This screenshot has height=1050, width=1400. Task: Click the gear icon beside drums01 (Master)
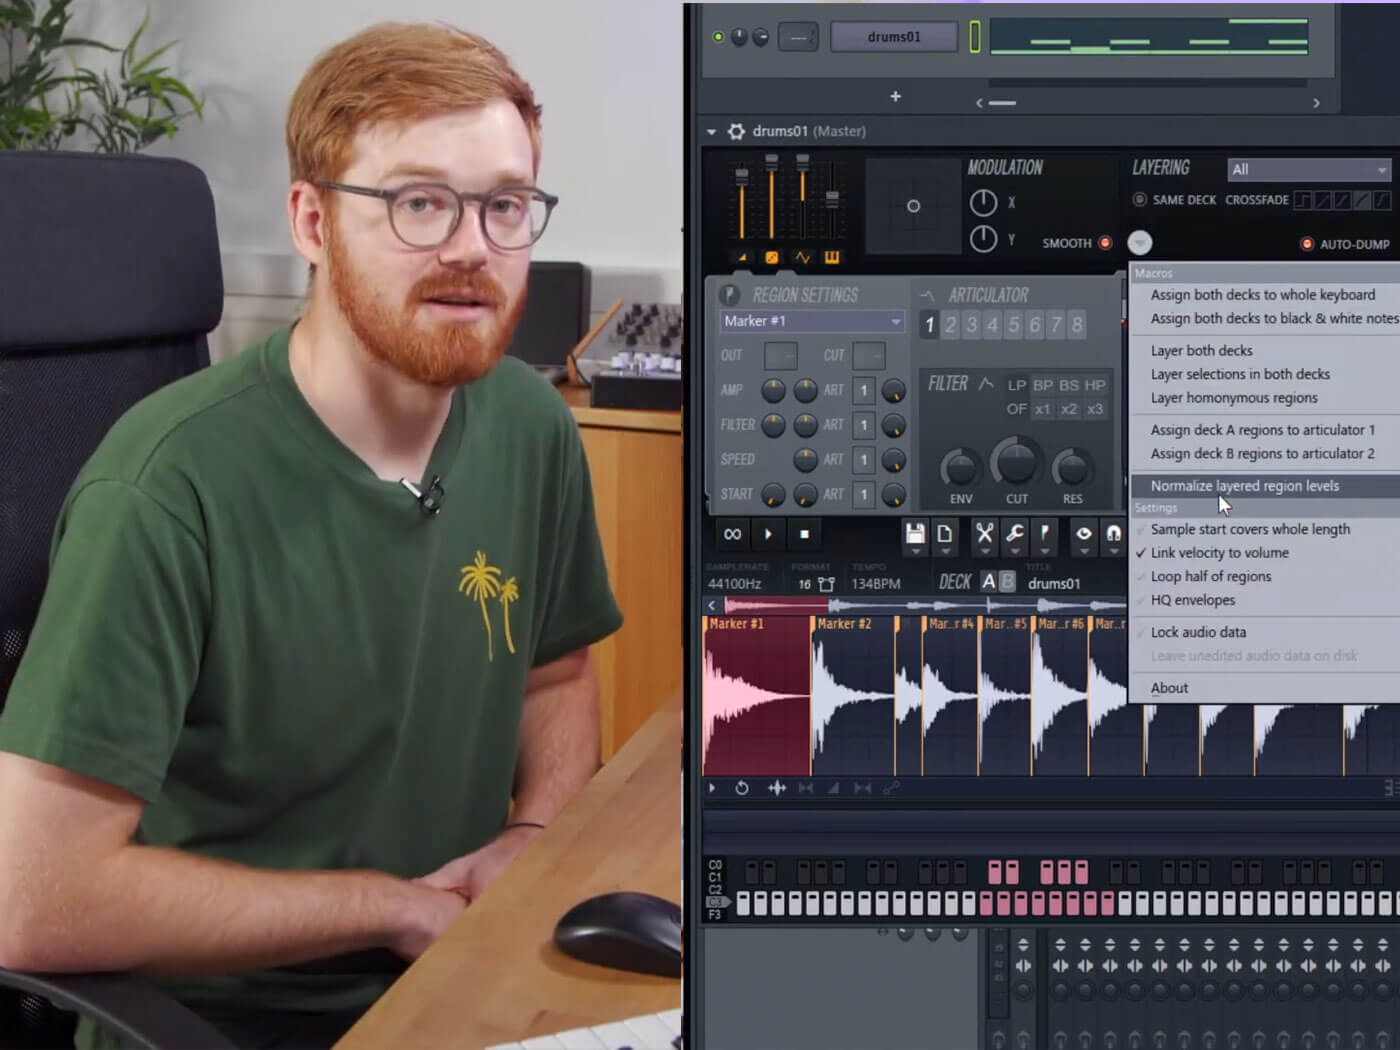[736, 131]
